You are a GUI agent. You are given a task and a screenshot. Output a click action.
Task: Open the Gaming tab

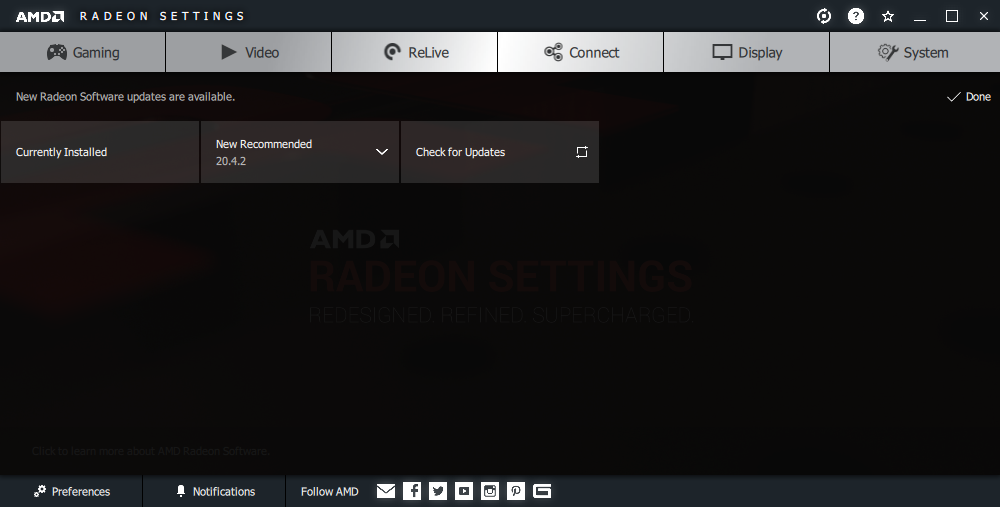83,52
